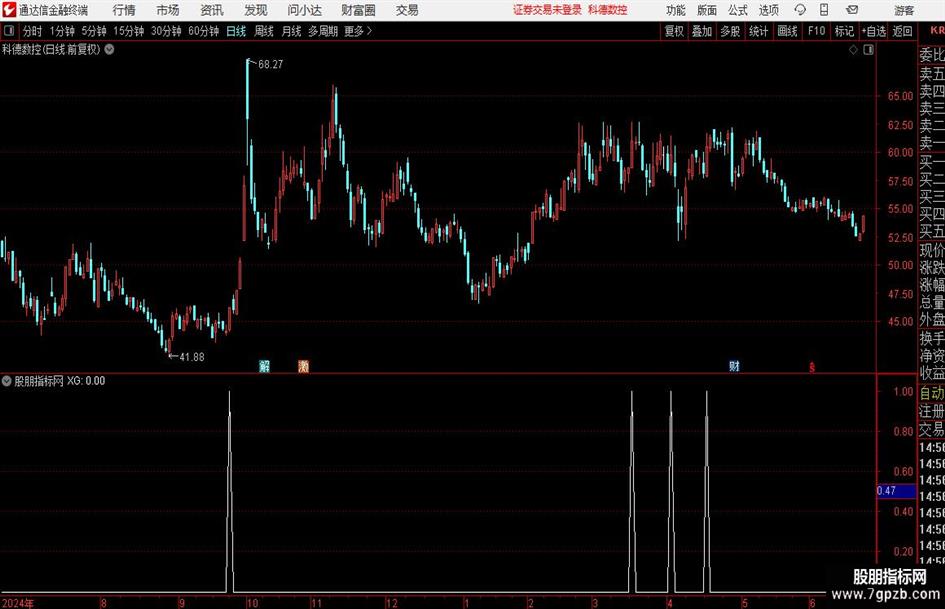Switch to 周线 weekly tab

coord(264,31)
